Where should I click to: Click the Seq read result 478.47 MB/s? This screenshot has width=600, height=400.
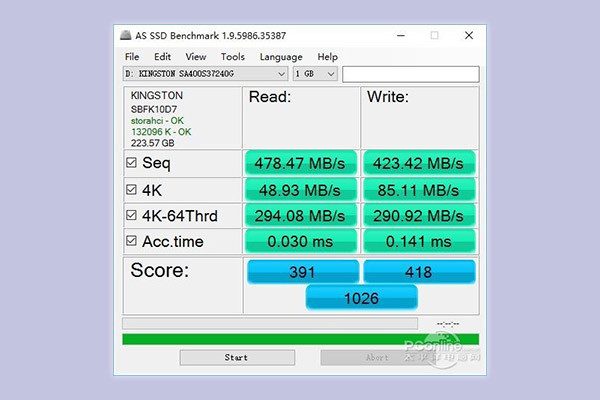300,163
